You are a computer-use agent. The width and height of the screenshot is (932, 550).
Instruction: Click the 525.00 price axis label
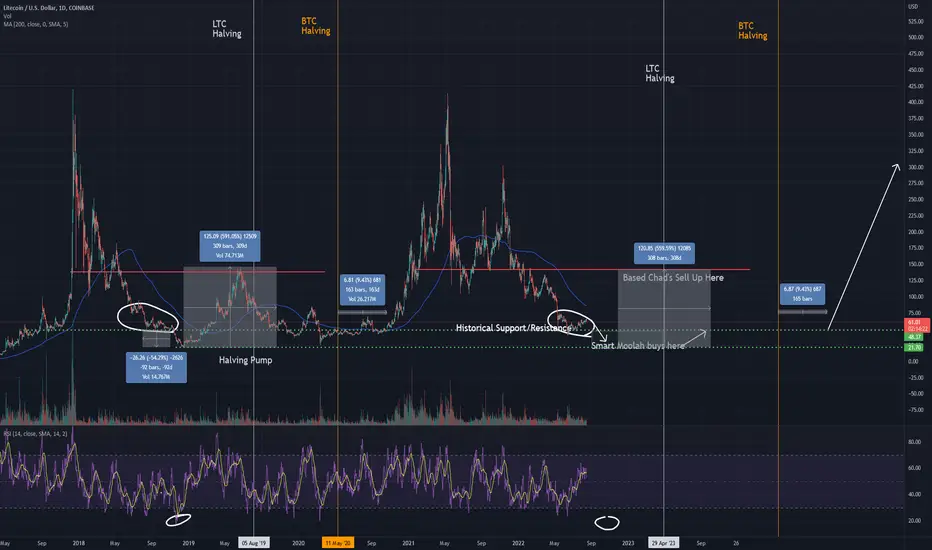(916, 21)
